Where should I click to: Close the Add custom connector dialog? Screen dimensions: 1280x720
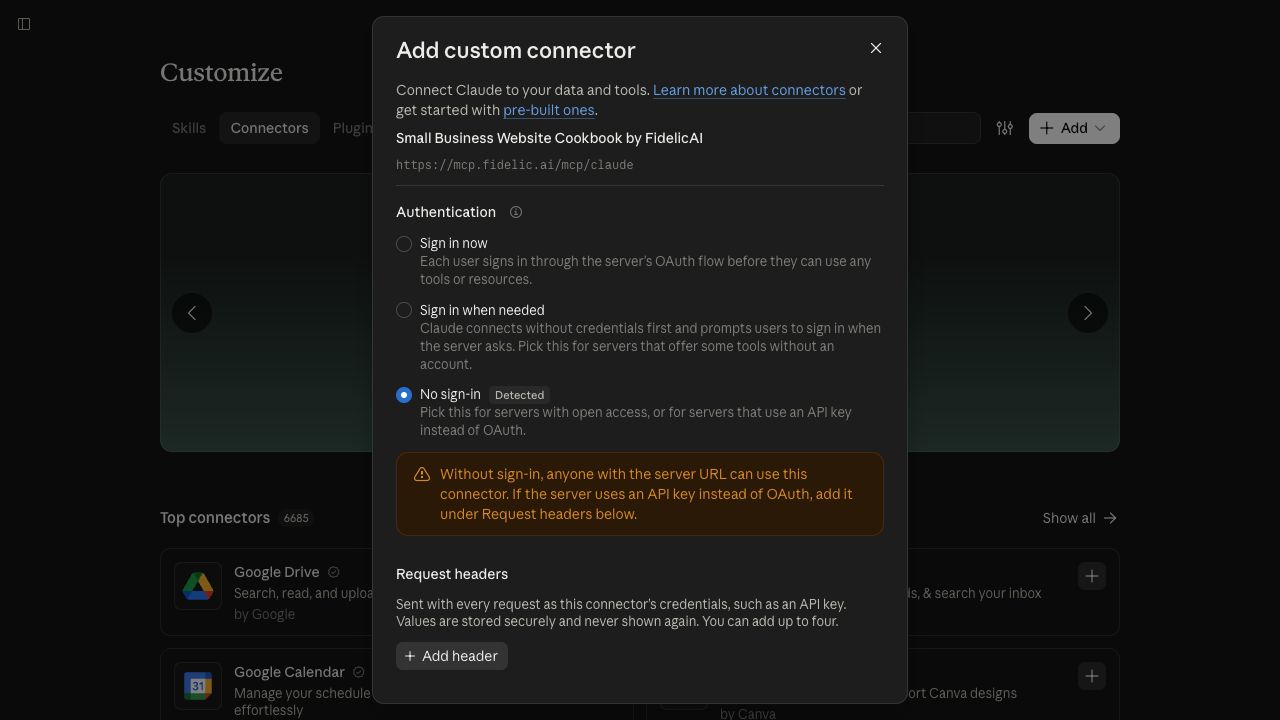pyautogui.click(x=876, y=48)
